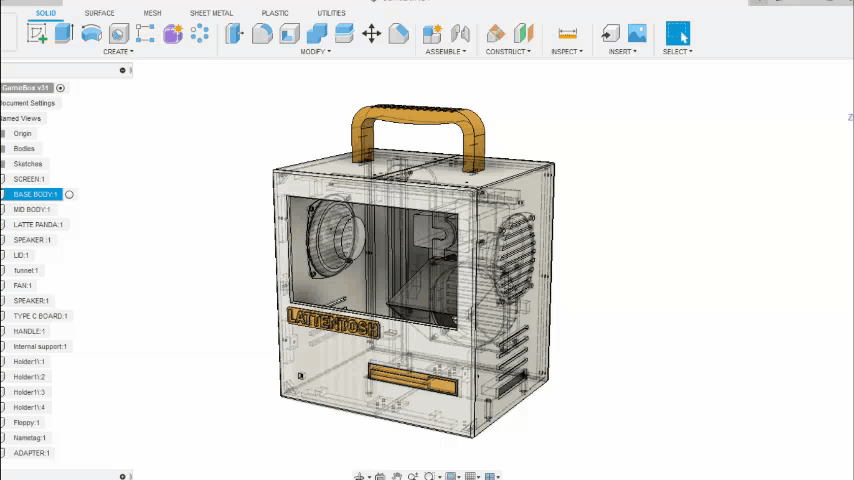Click the Hole tool icon
Screen dimensions: 854x480
pyautogui.click(x=119, y=34)
